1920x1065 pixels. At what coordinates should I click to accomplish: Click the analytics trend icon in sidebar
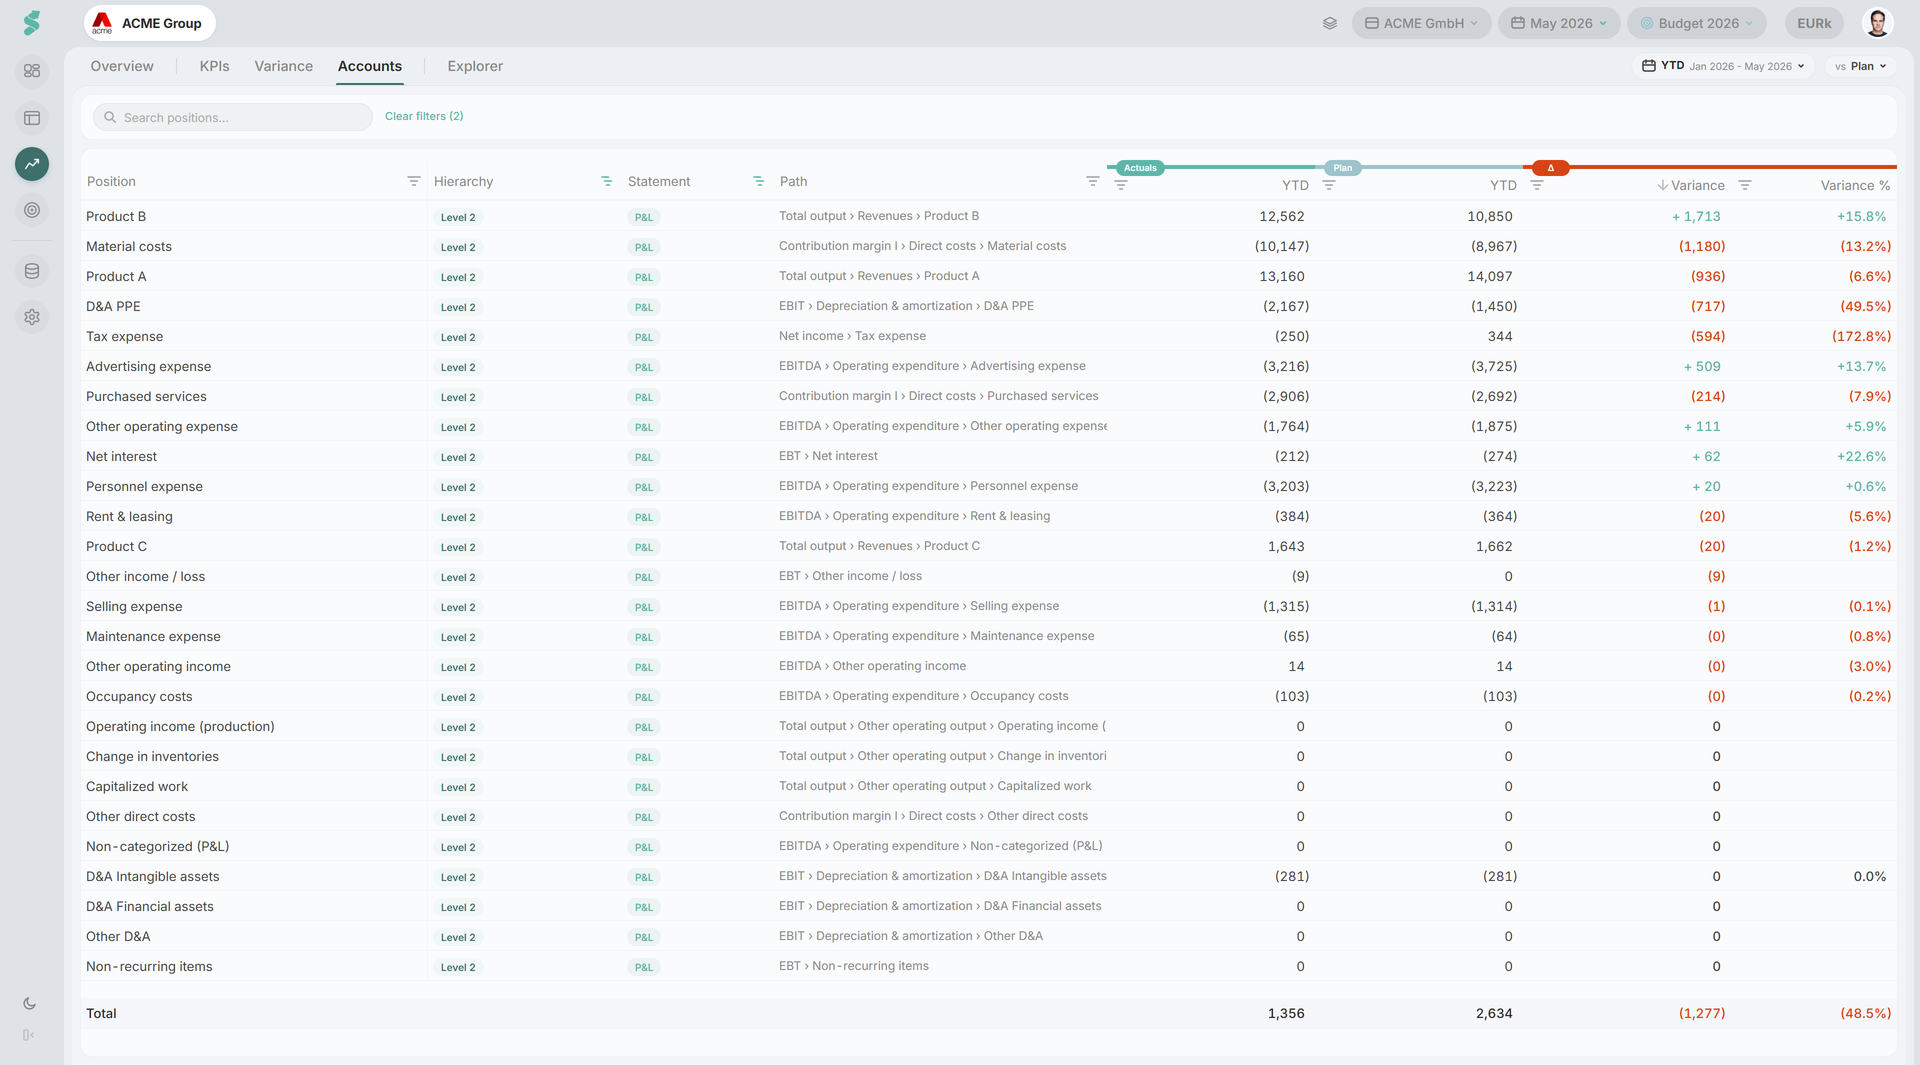pos(32,164)
